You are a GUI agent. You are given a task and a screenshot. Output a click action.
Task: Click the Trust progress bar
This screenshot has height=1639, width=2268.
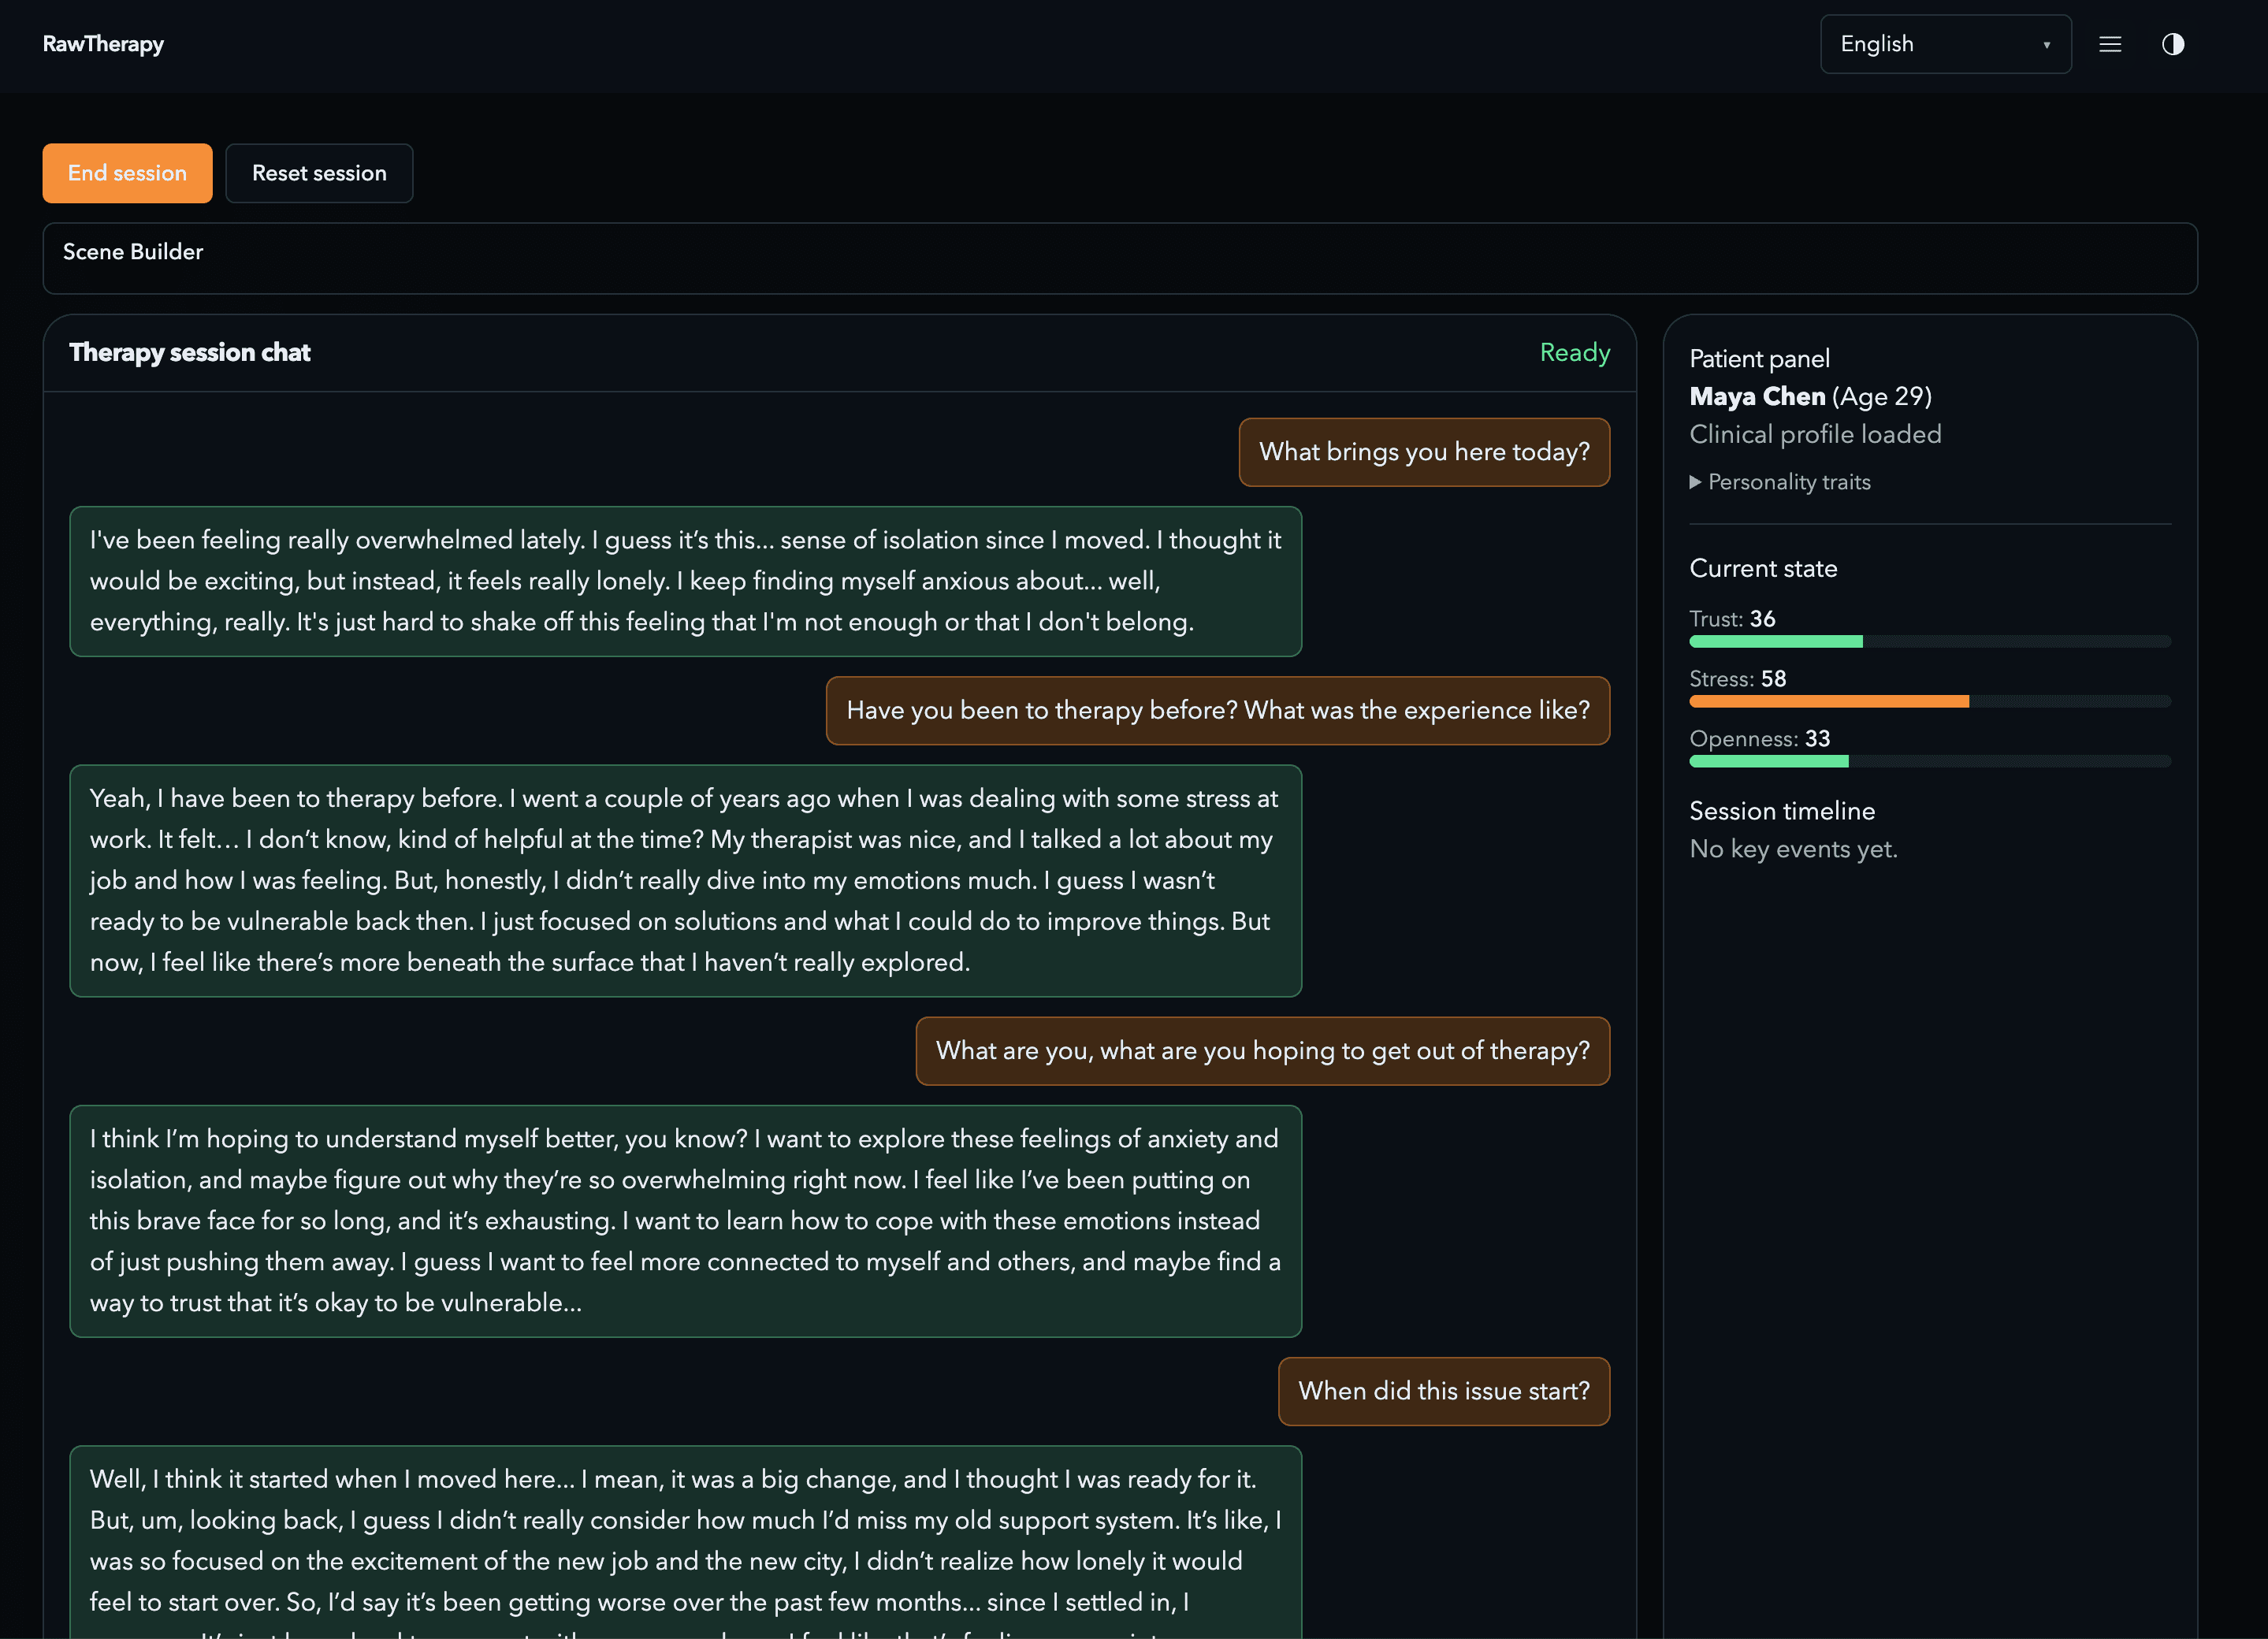pyautogui.click(x=1929, y=641)
